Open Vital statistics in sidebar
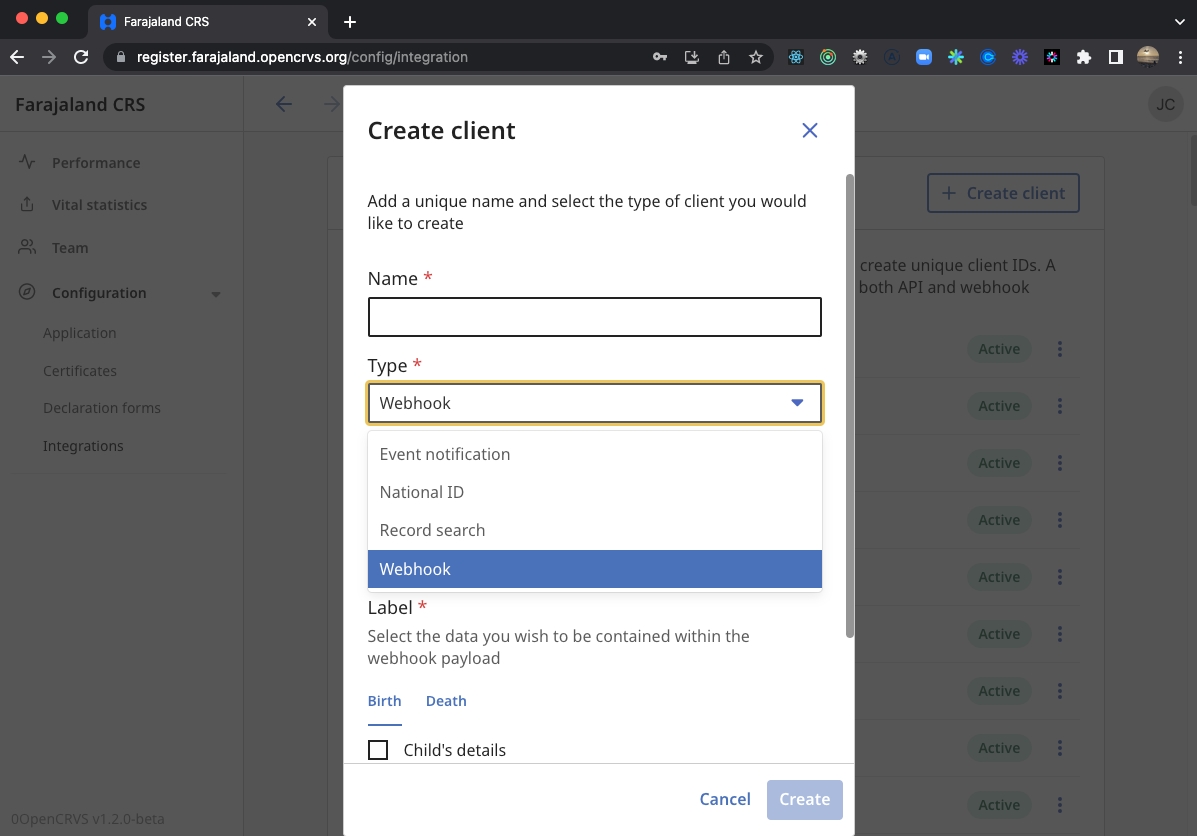The width and height of the screenshot is (1197, 836). (x=99, y=205)
